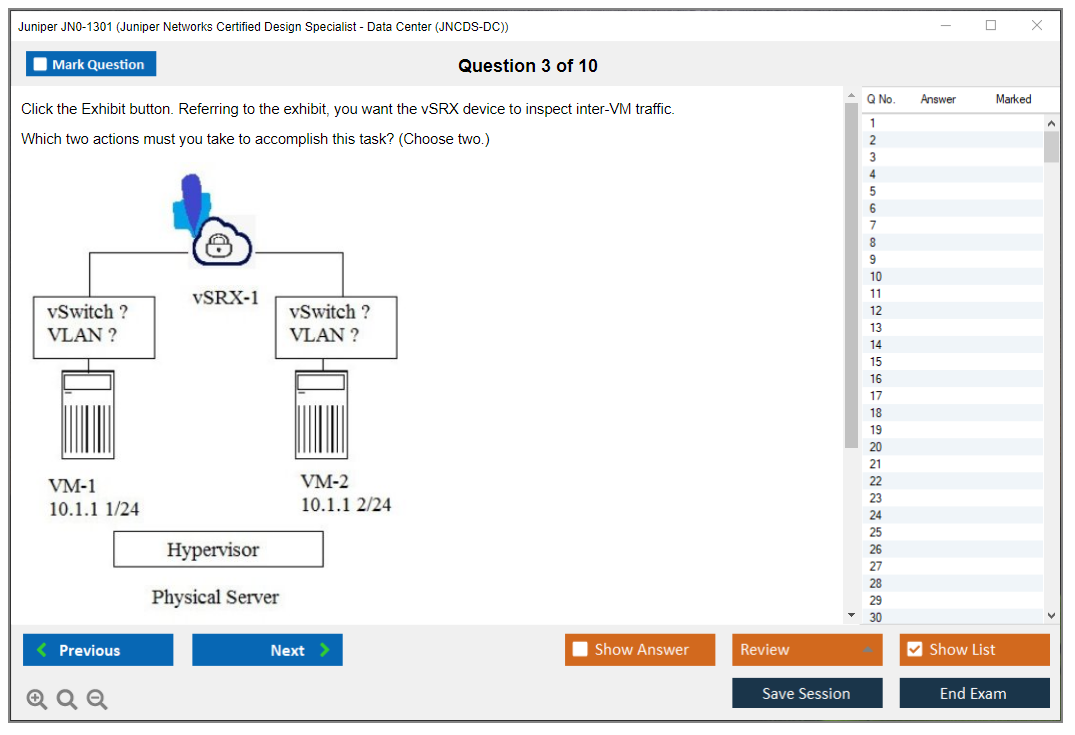
Task: Enable the Show Answer checkbox
Action: pos(580,650)
